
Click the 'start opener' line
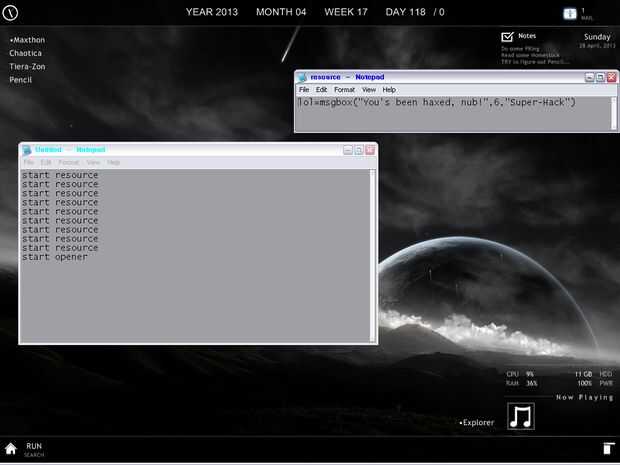[x=55, y=257]
